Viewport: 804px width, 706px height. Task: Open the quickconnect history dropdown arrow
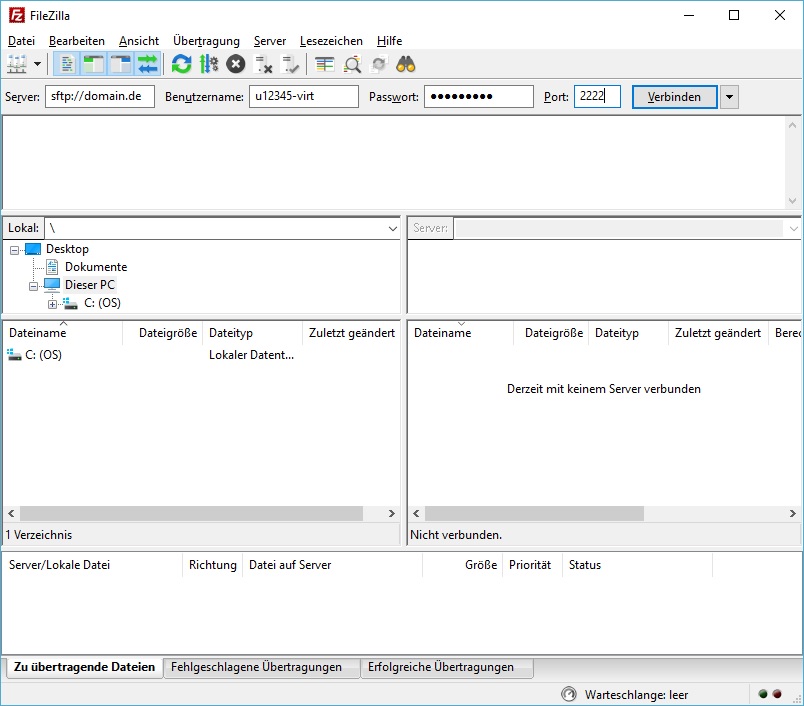click(x=729, y=97)
